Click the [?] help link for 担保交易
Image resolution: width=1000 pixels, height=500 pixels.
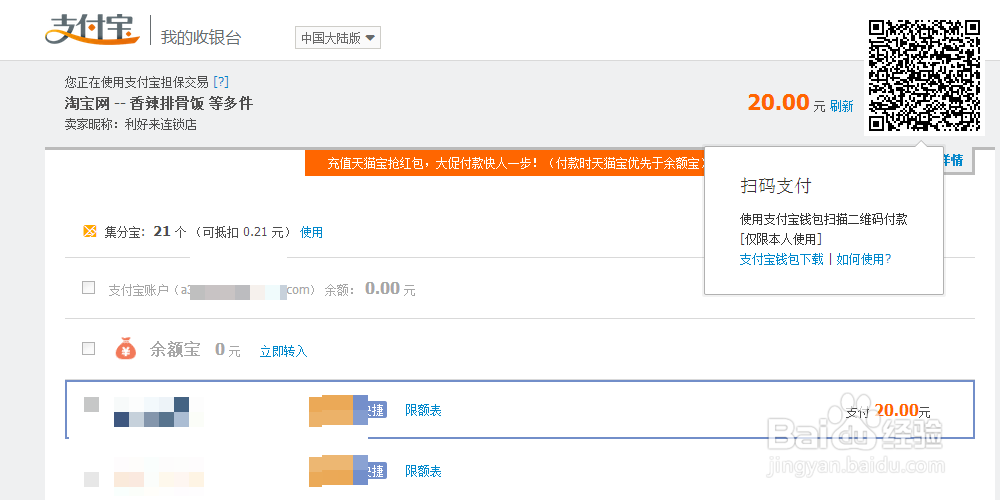coord(221,82)
